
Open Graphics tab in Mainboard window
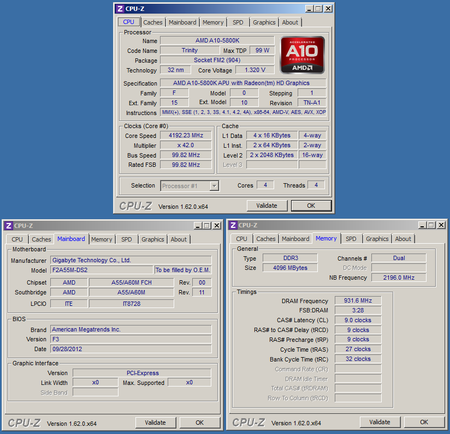click(x=153, y=239)
